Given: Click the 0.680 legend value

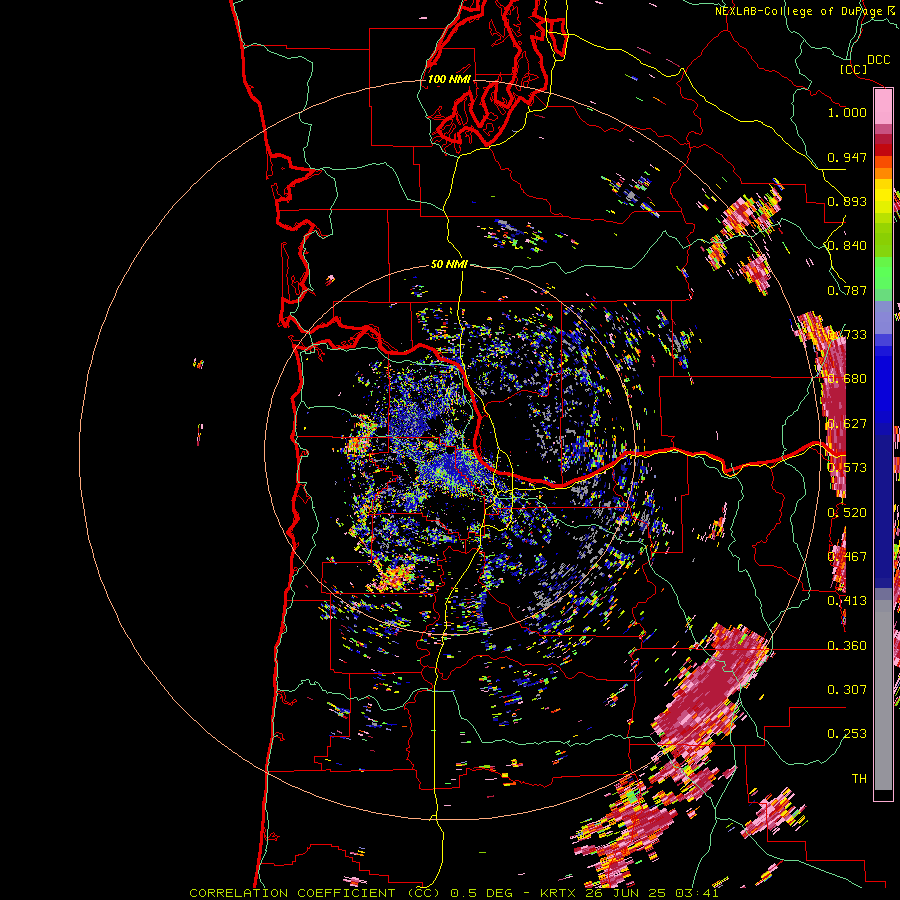Looking at the screenshot, I should point(847,379).
